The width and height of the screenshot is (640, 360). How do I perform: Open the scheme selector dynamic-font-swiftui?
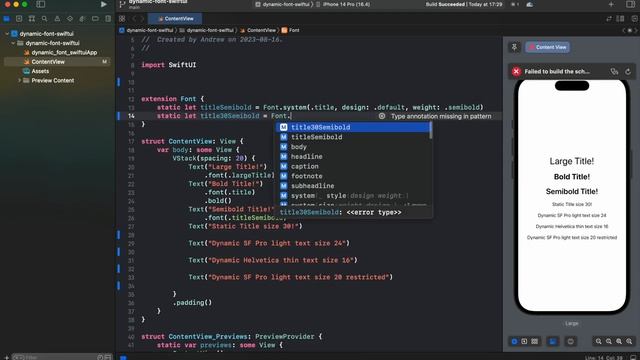pos(283,4)
